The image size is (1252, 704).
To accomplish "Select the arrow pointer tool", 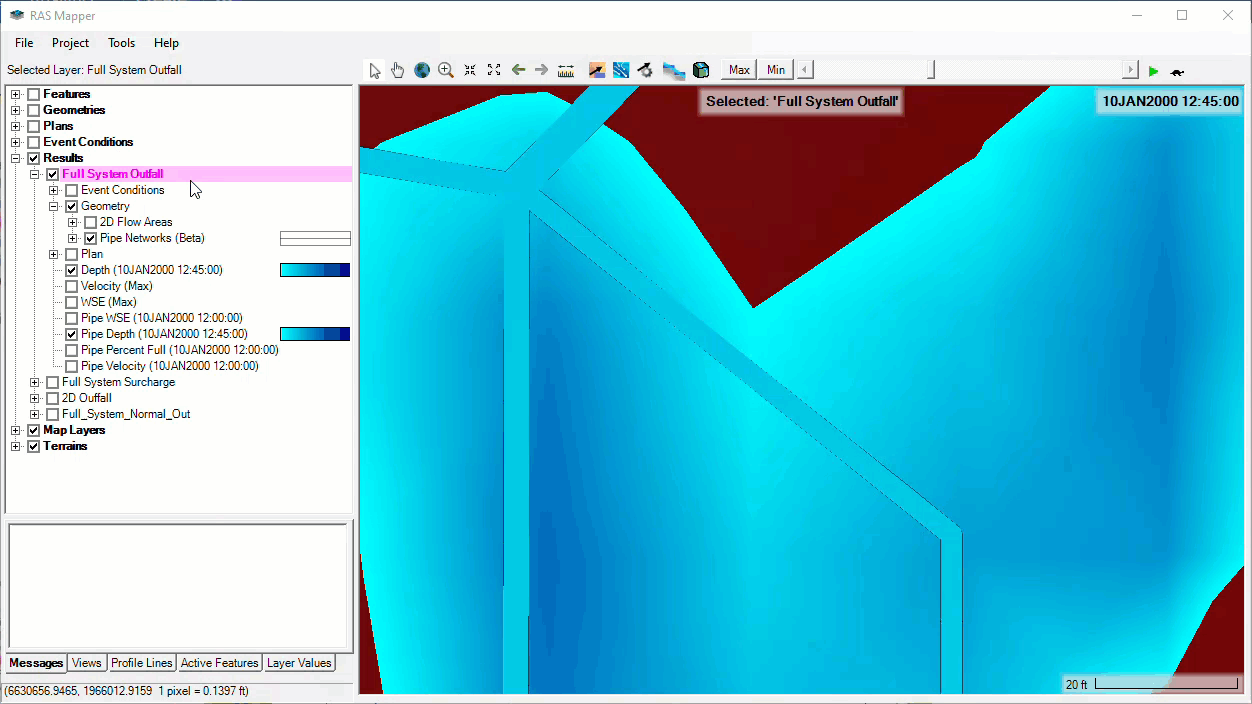I will point(375,70).
